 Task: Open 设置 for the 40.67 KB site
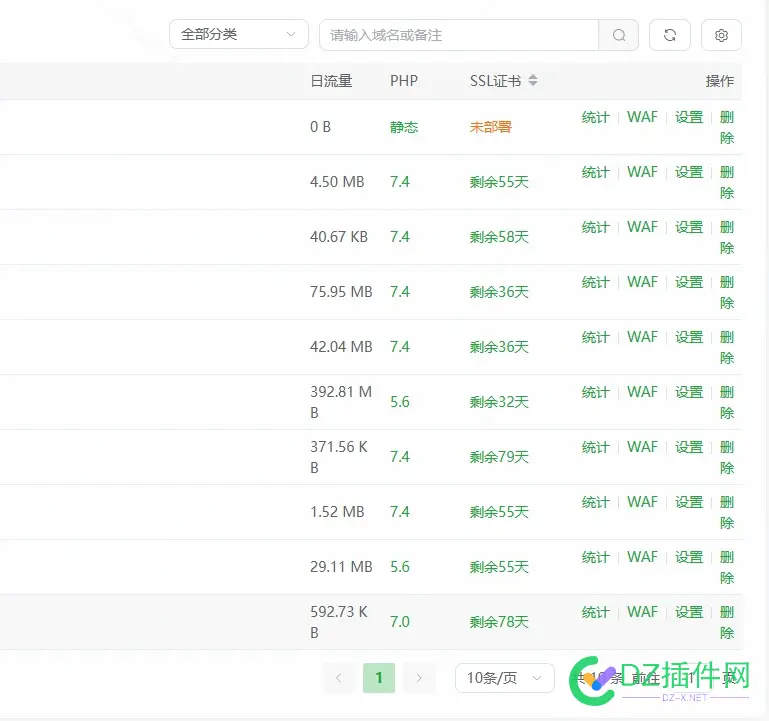(689, 227)
